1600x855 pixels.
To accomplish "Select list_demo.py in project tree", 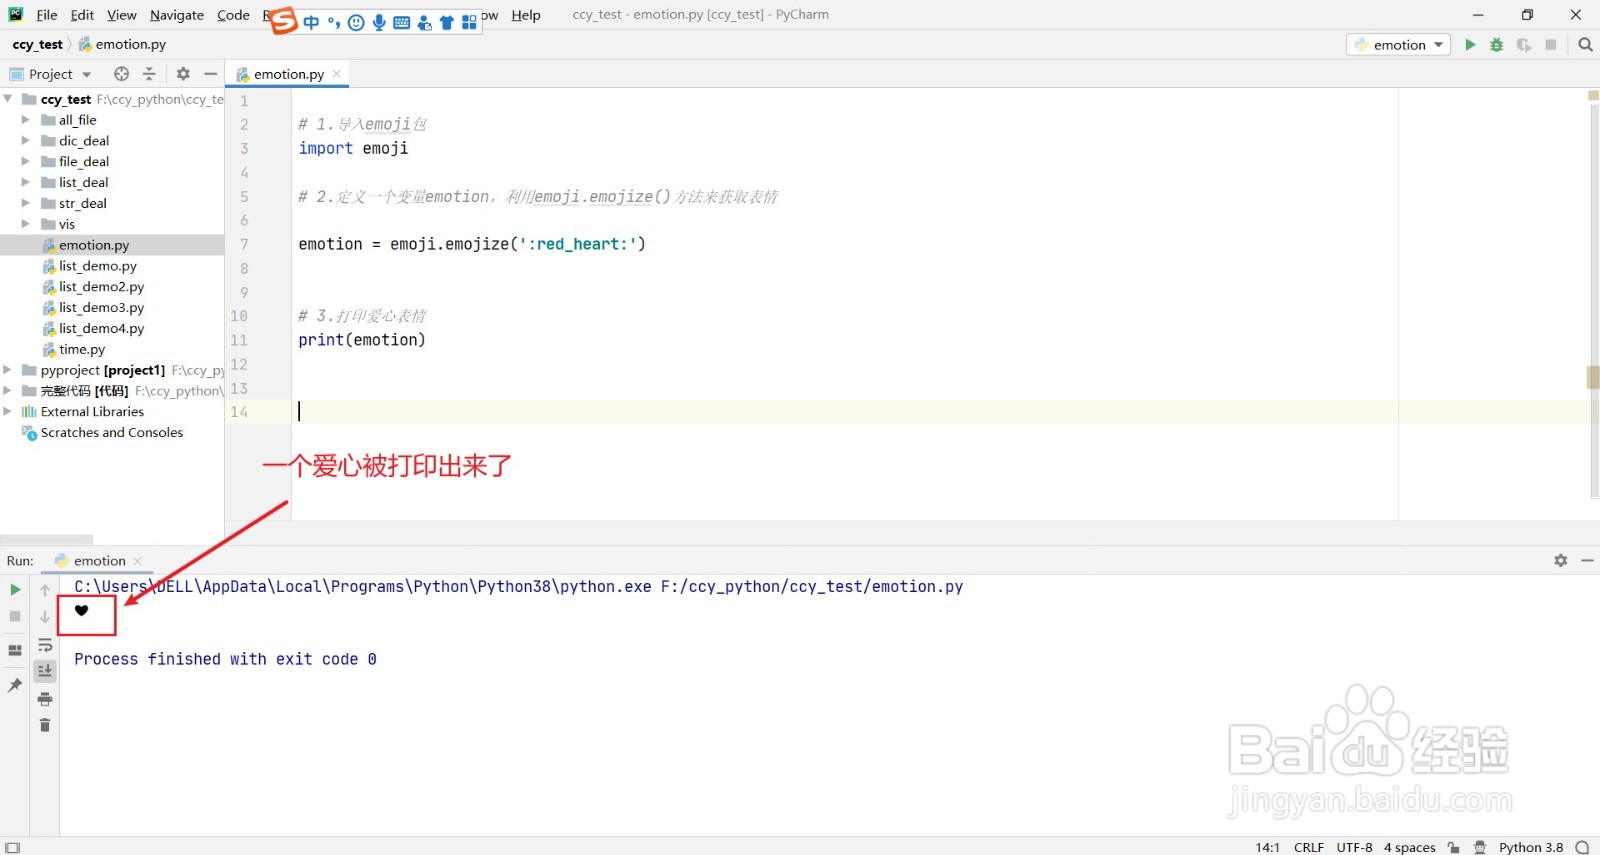I will (x=97, y=266).
